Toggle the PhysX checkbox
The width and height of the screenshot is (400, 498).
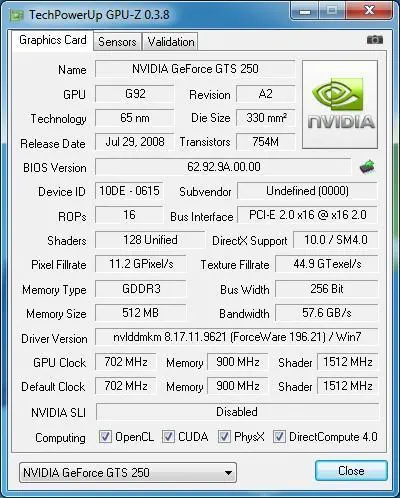[224, 437]
